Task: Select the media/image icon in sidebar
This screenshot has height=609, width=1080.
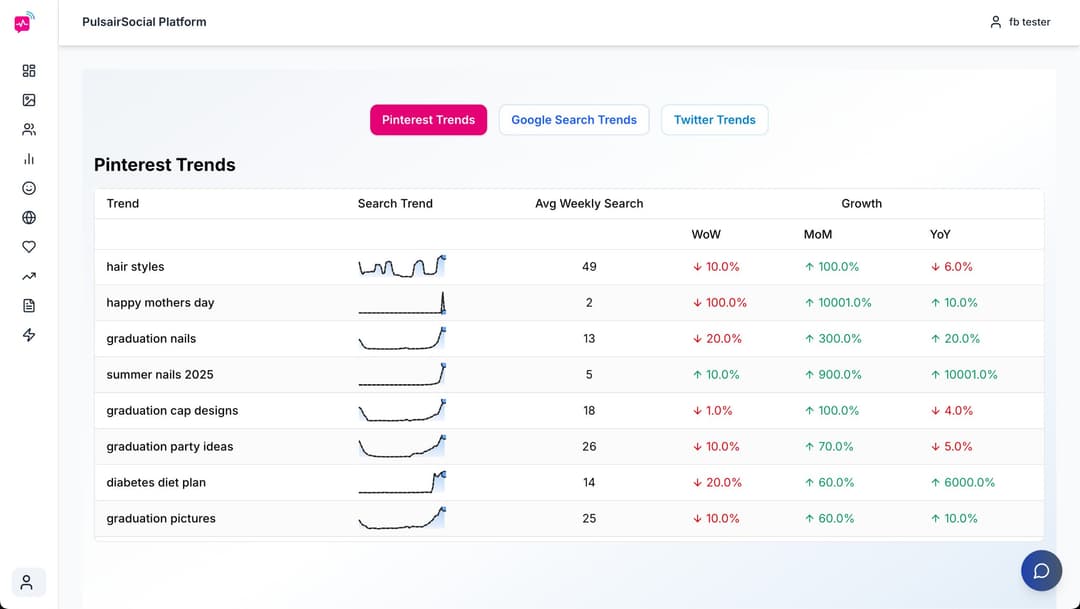Action: click(28, 99)
